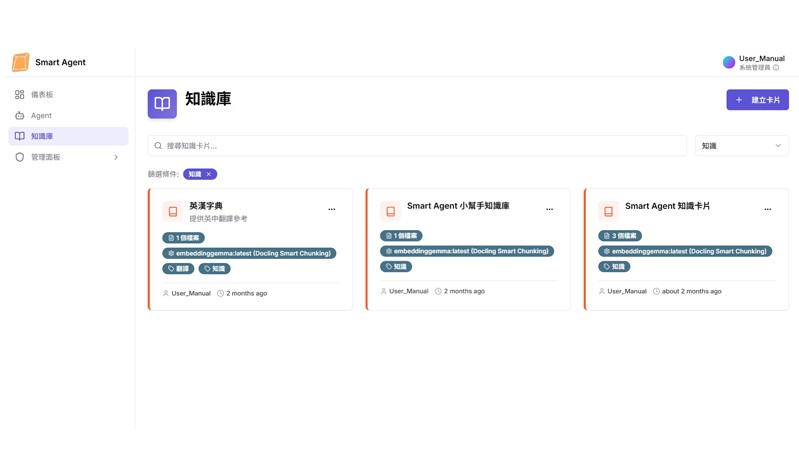Viewport: 799px width, 454px height.
Task: Remove the 知識 filter chip
Action: point(208,174)
